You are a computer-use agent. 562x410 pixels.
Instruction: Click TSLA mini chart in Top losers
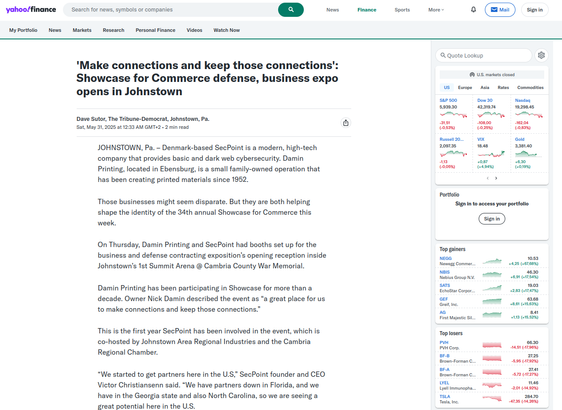click(x=492, y=399)
